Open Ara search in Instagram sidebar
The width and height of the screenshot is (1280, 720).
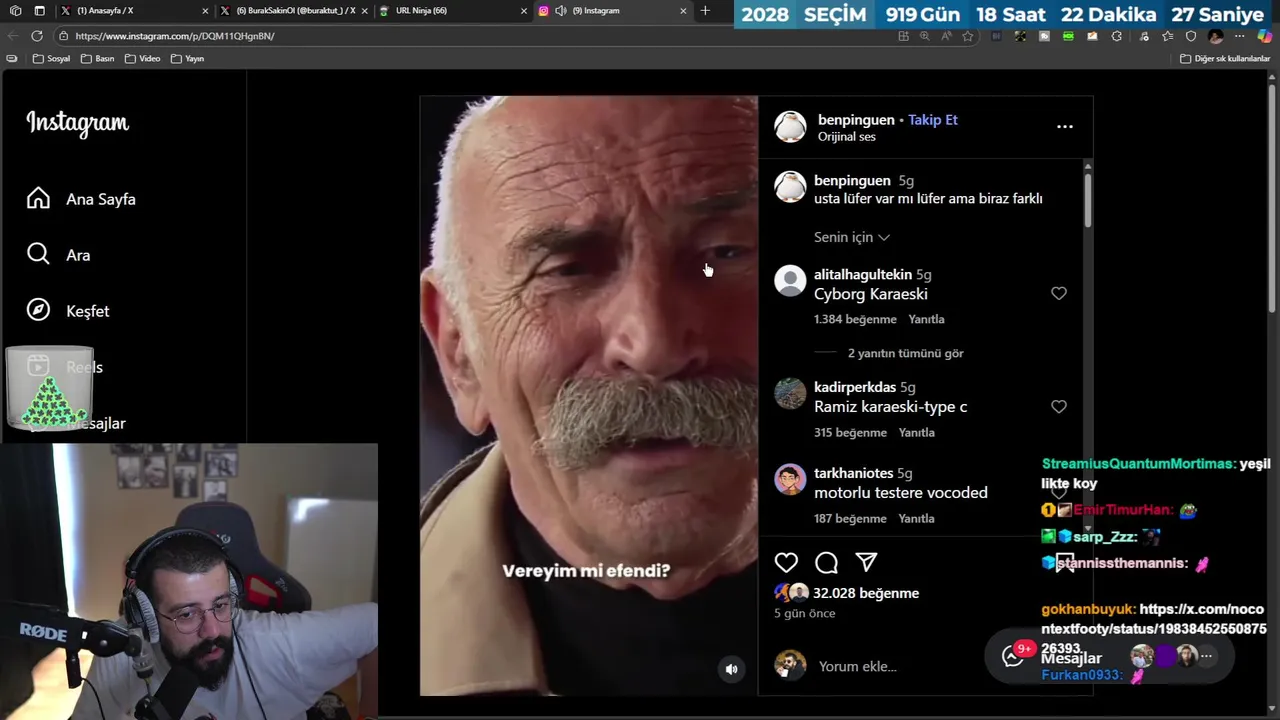59,255
